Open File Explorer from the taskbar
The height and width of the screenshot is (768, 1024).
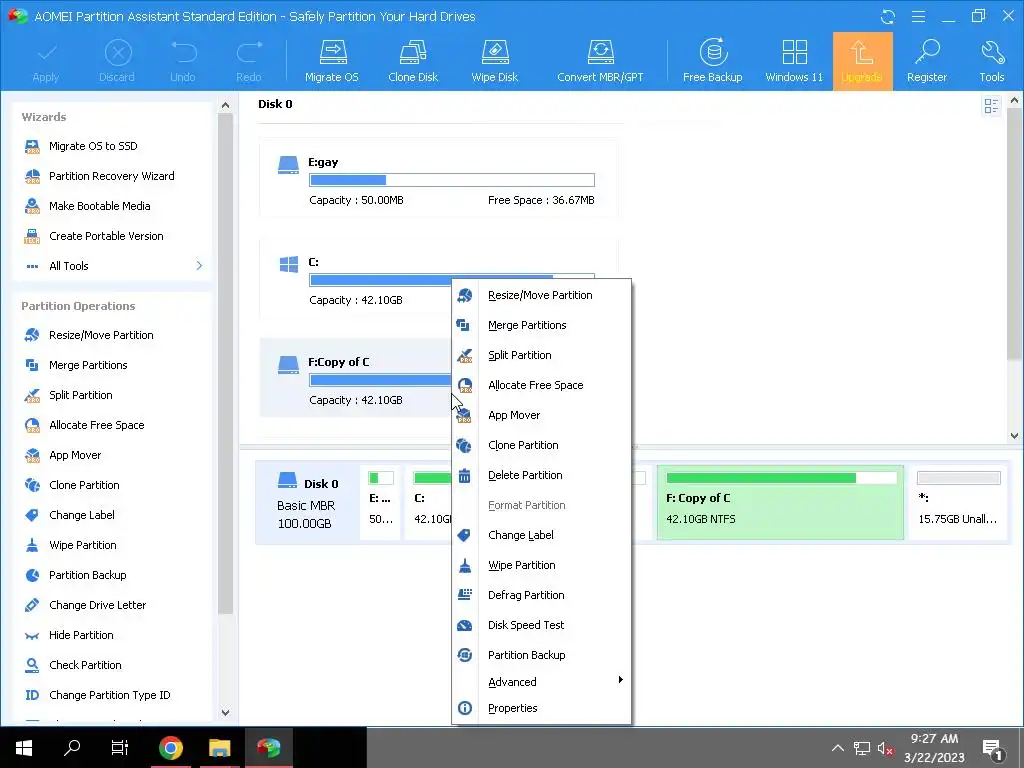(x=219, y=748)
